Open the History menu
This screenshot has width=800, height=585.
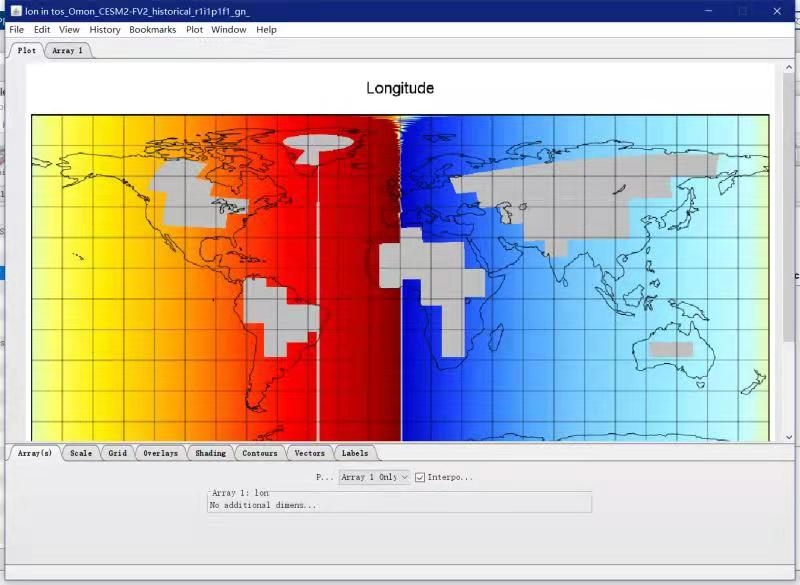tap(104, 30)
